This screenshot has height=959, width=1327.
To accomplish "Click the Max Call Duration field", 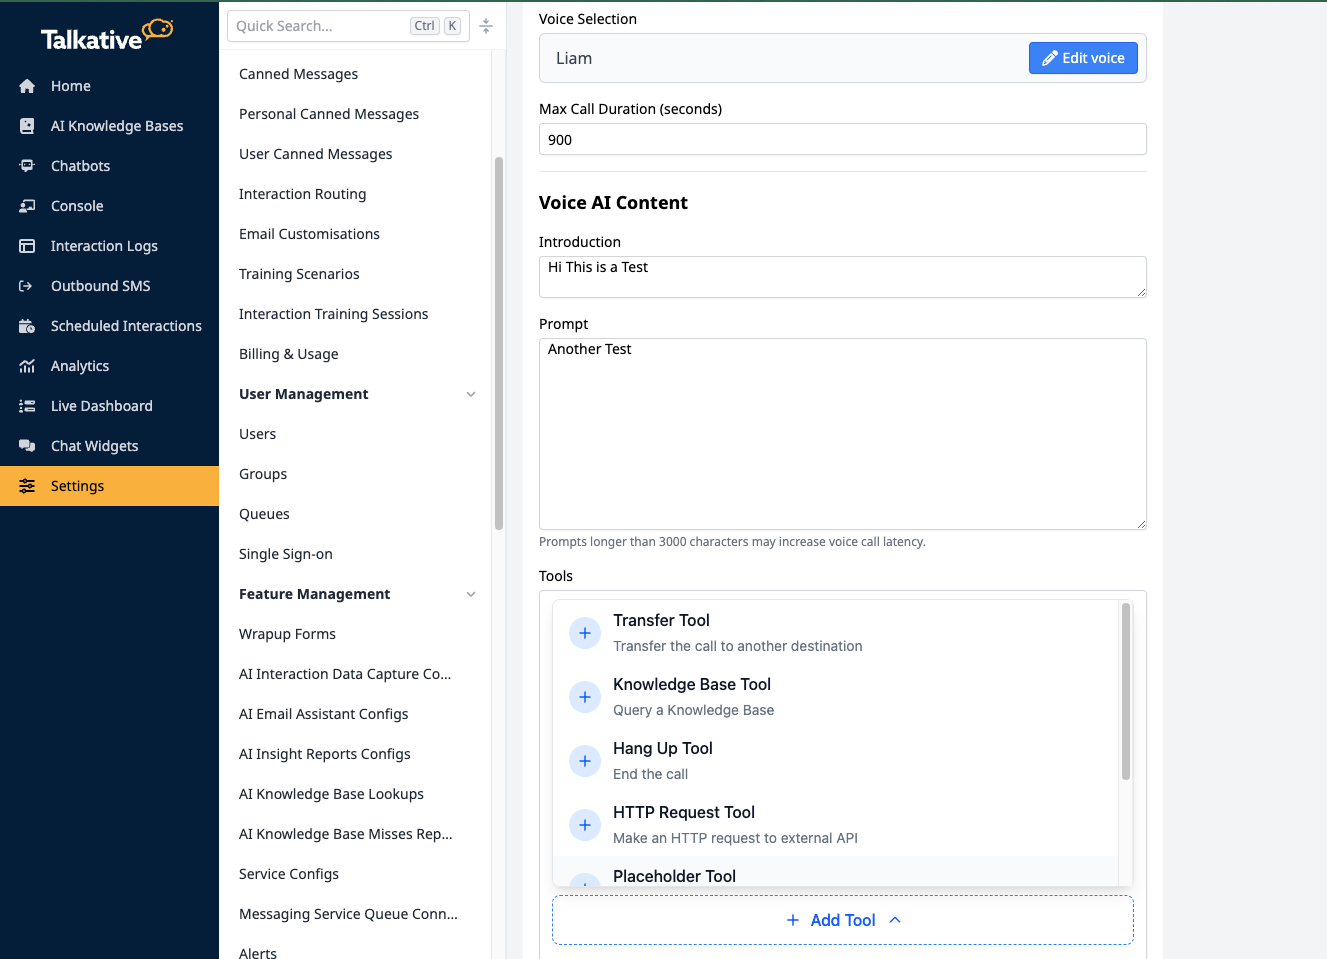I will coord(842,140).
